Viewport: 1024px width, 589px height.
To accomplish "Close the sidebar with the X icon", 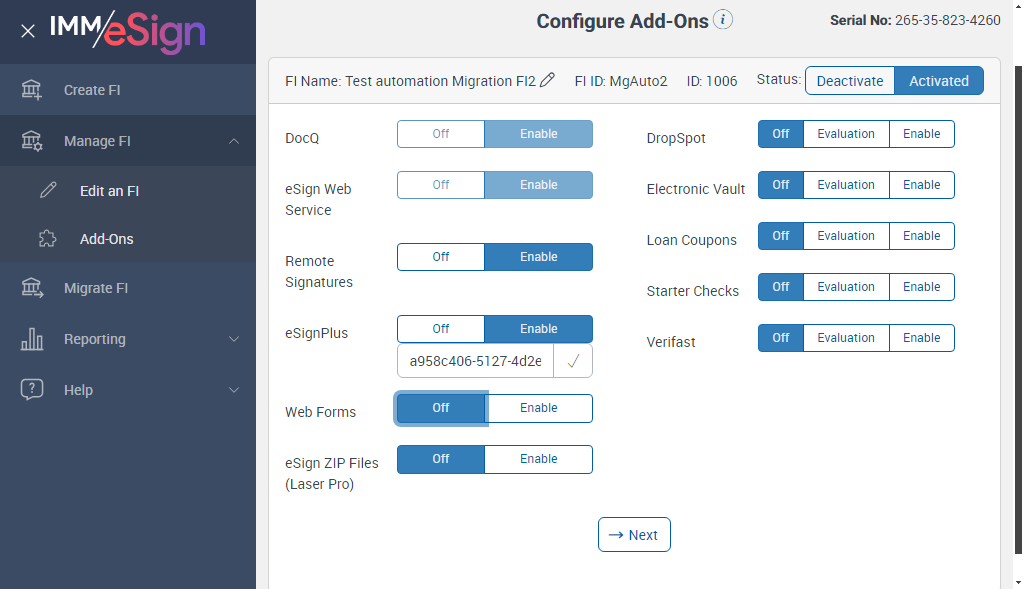I will [28, 31].
